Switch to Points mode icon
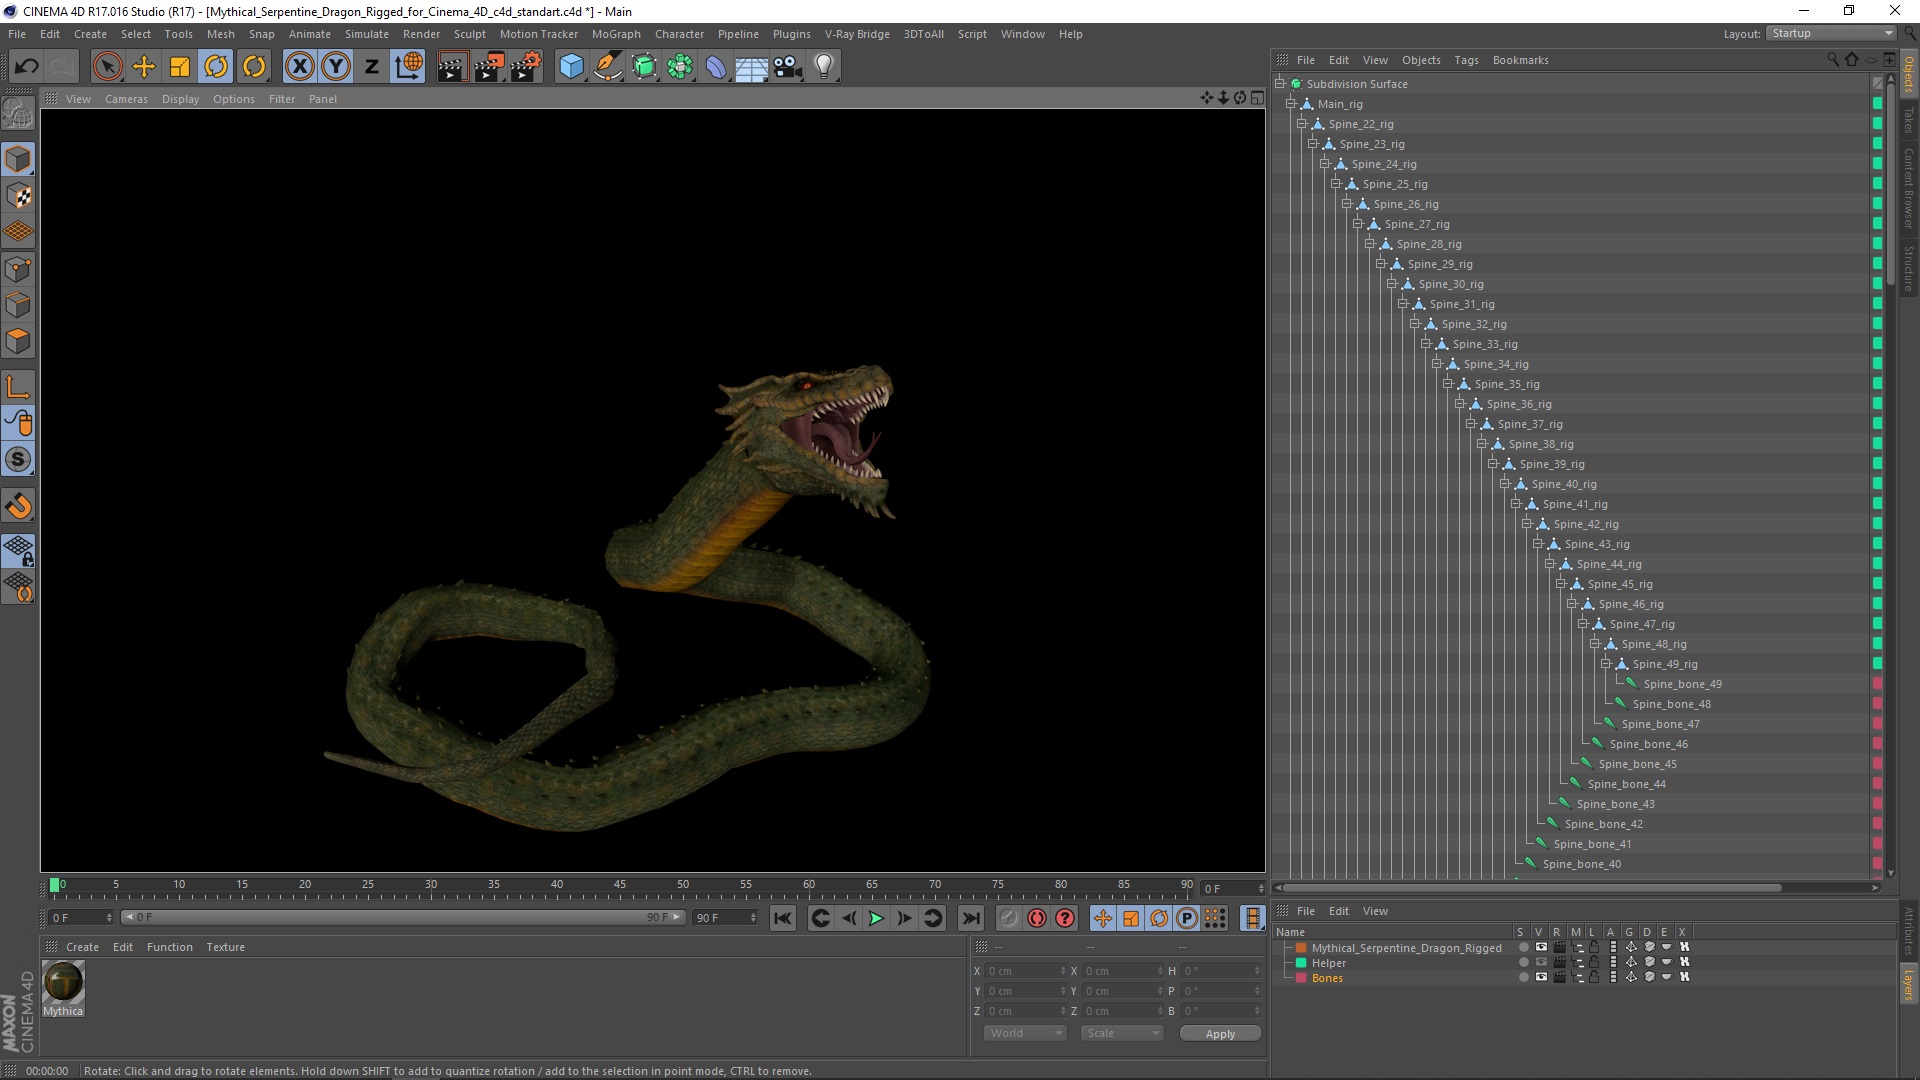 coord(18,268)
